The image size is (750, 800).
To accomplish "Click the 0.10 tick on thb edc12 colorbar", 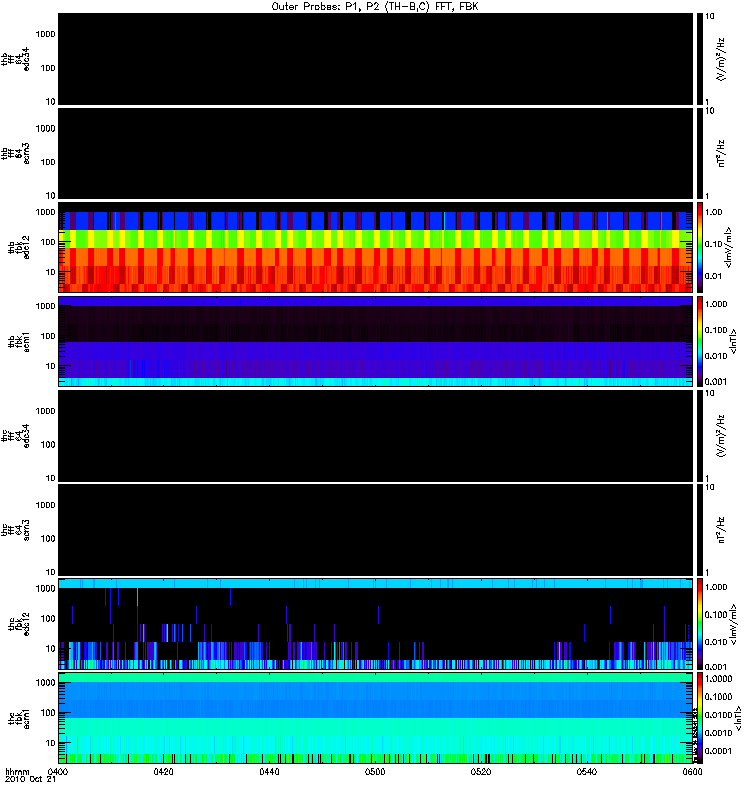I will [713, 244].
